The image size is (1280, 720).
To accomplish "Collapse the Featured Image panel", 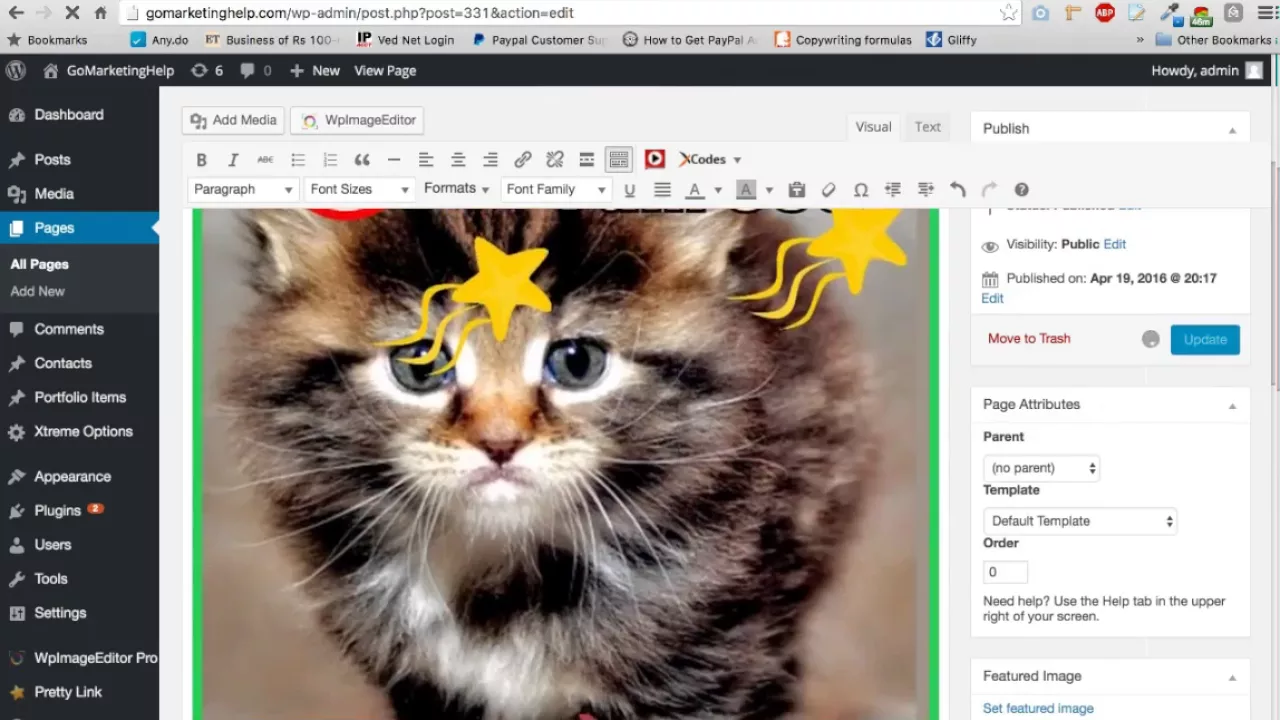I will (x=1232, y=677).
